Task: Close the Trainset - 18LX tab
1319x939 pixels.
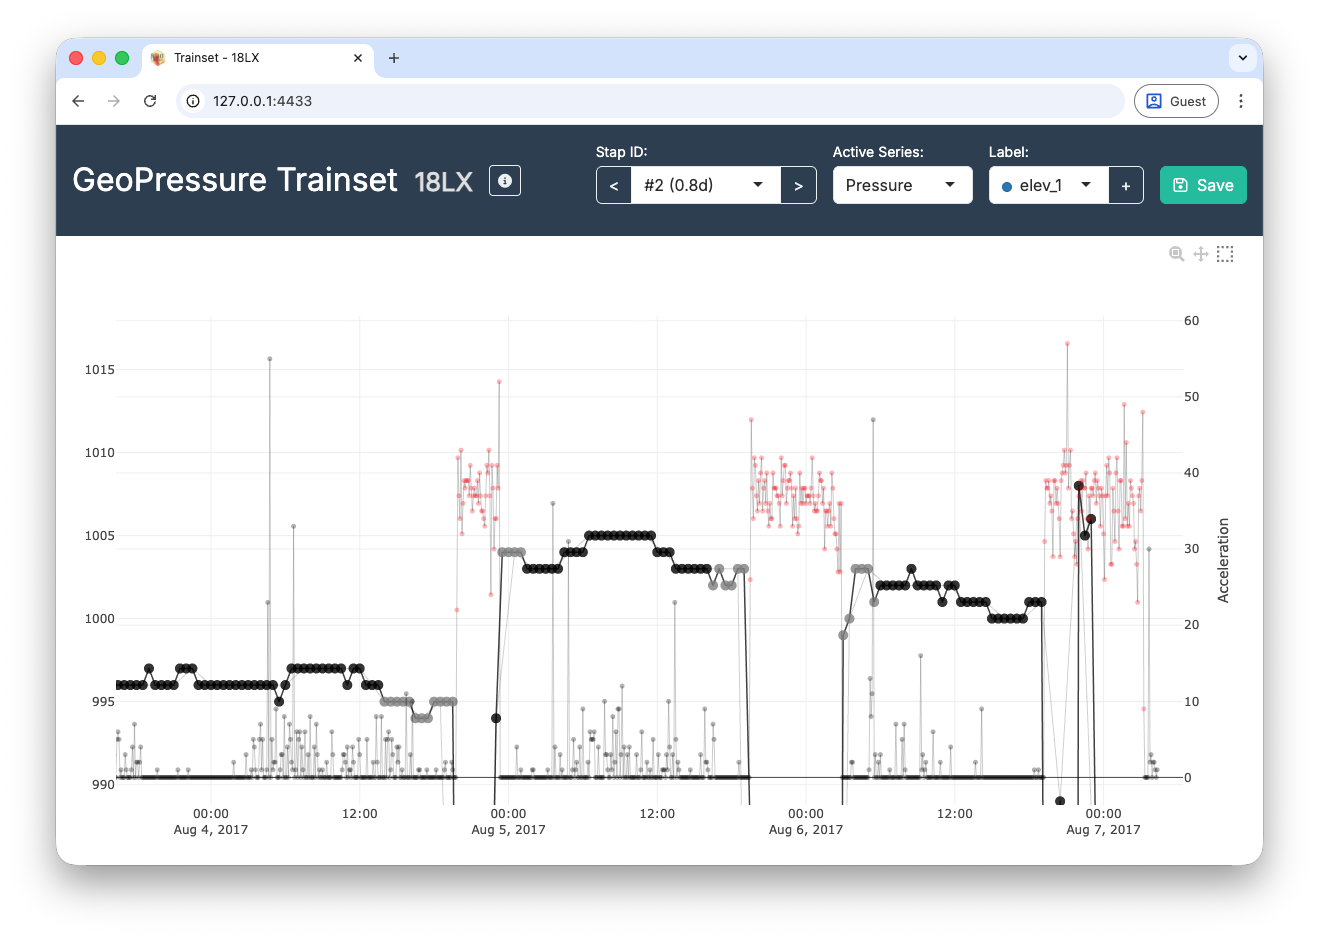Action: (358, 58)
